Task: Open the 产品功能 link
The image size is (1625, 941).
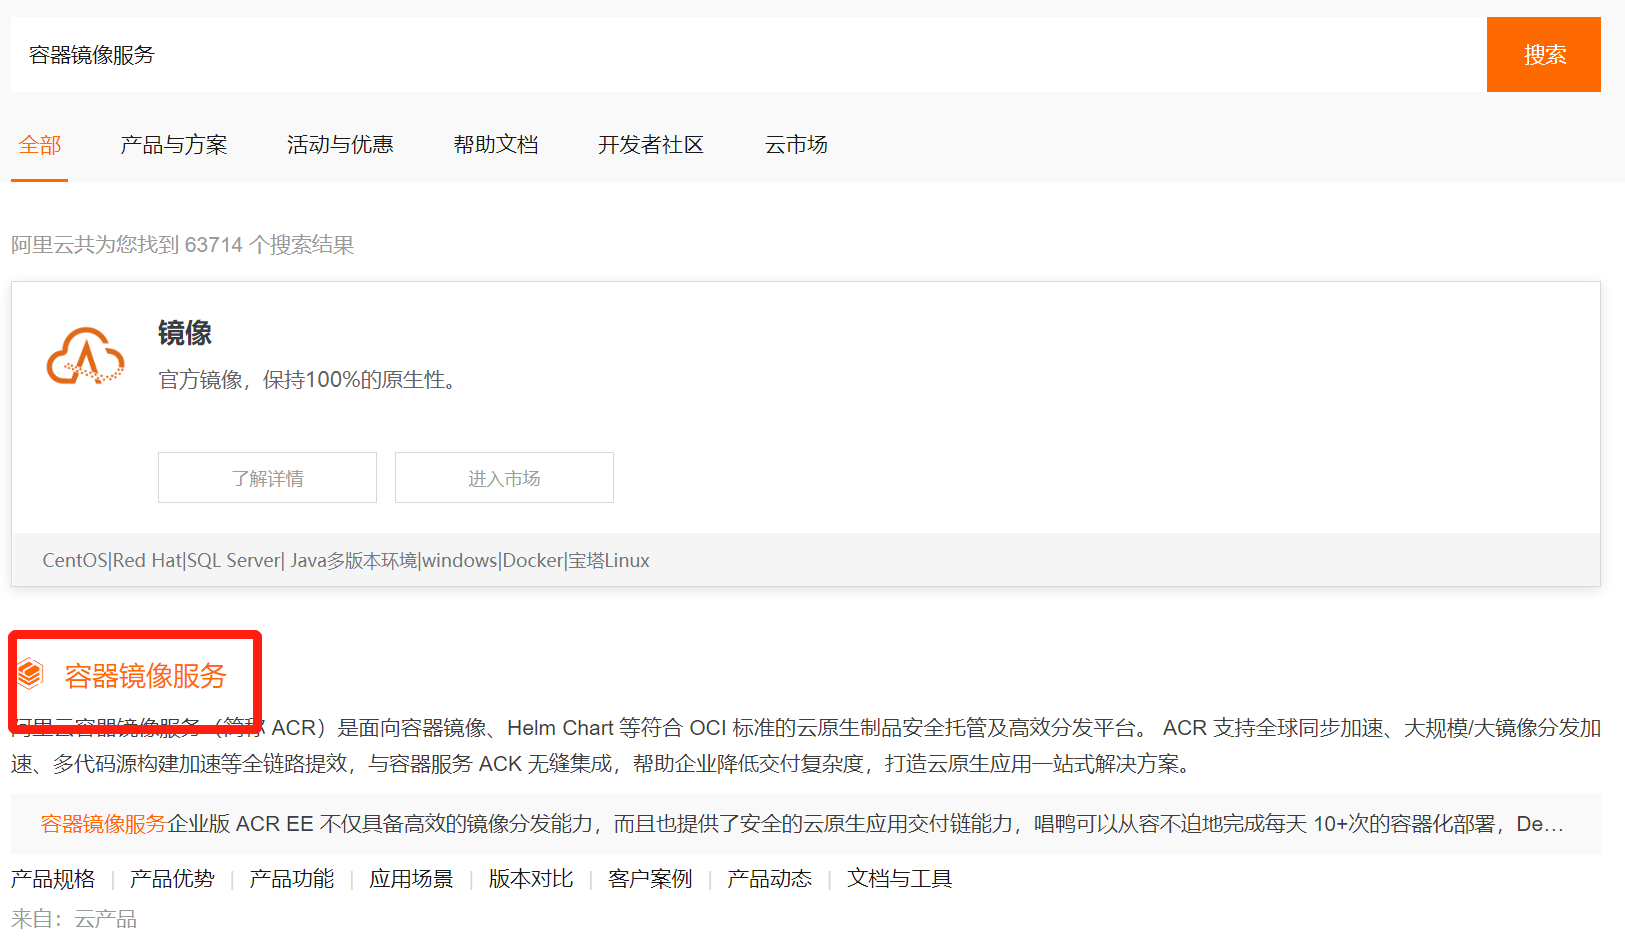Action: point(292,879)
